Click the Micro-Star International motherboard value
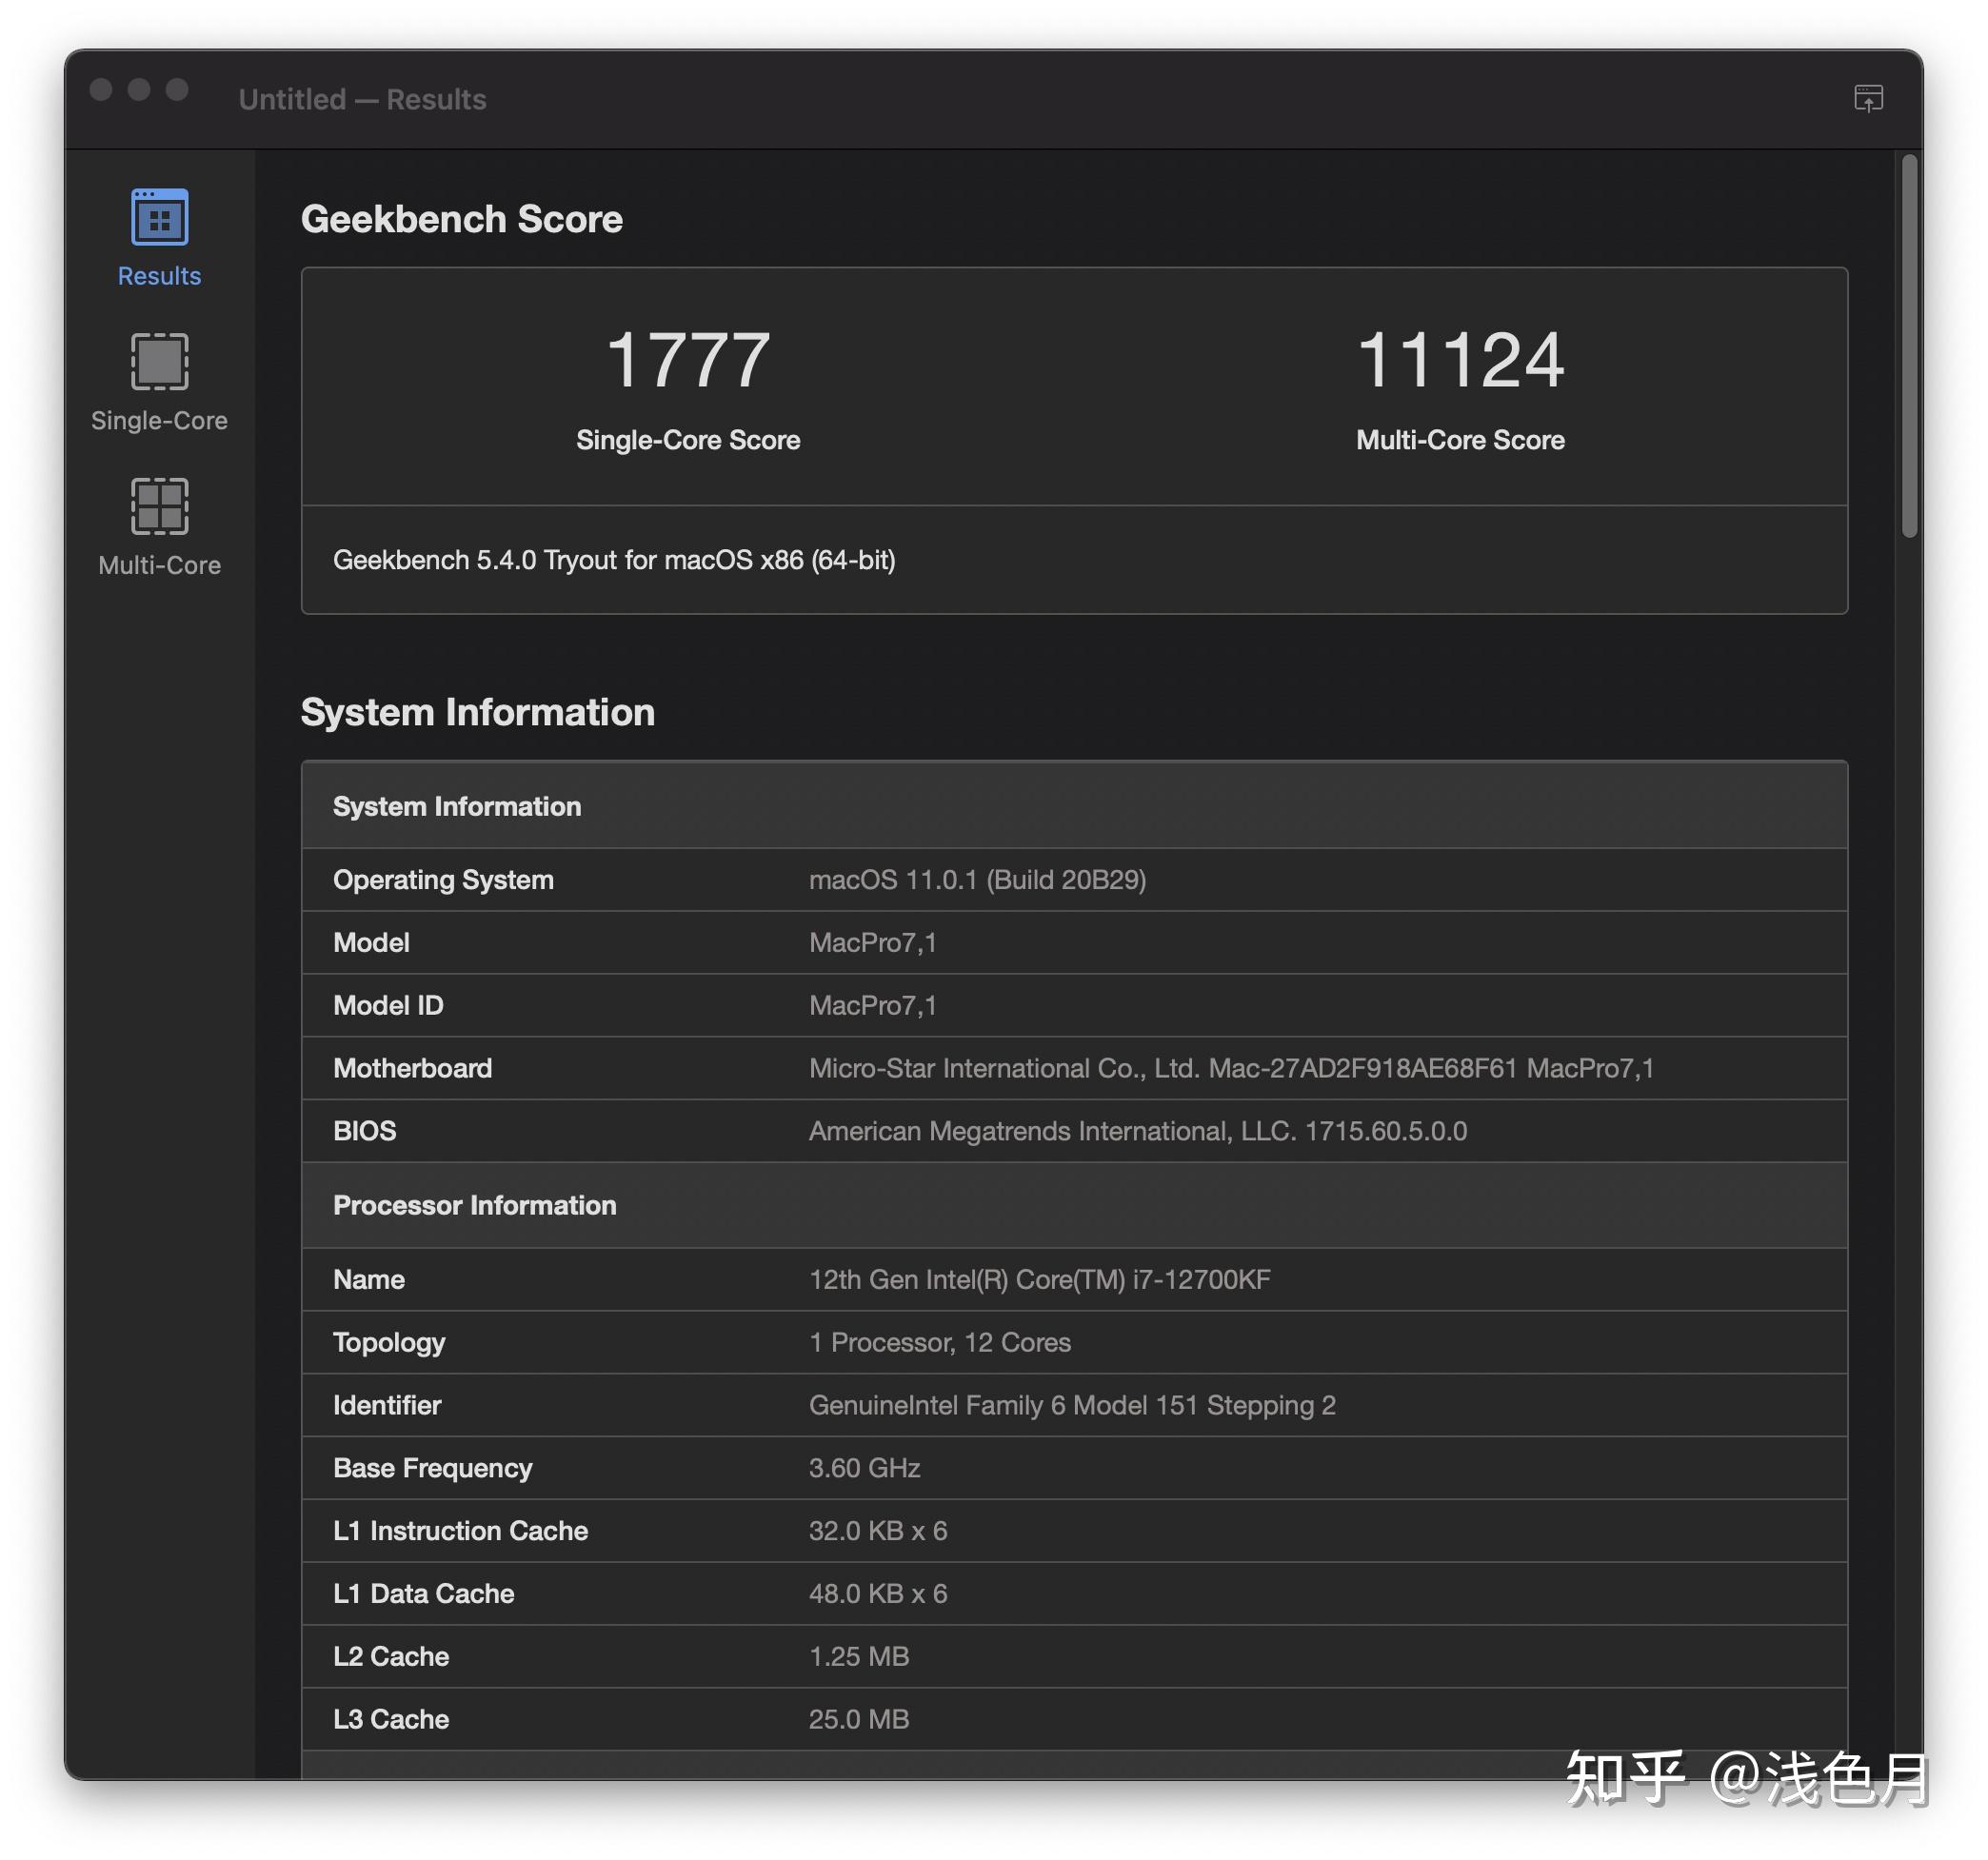The height and width of the screenshot is (1860, 1988). pos(1231,1068)
